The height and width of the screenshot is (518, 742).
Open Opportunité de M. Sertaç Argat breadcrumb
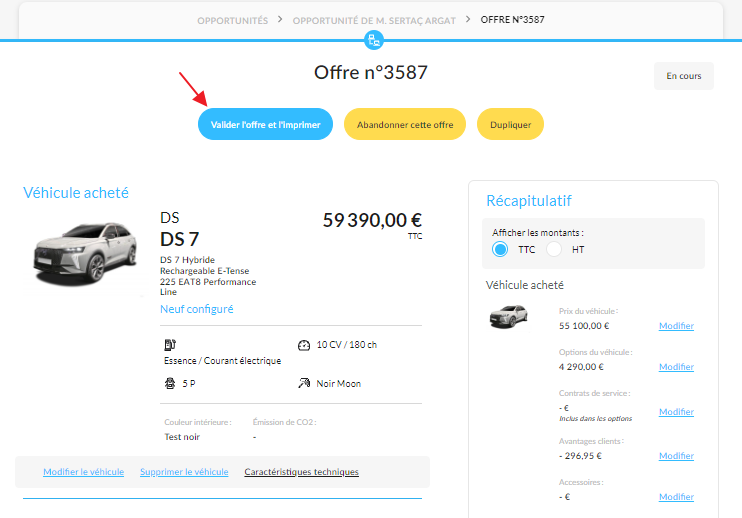[374, 21]
